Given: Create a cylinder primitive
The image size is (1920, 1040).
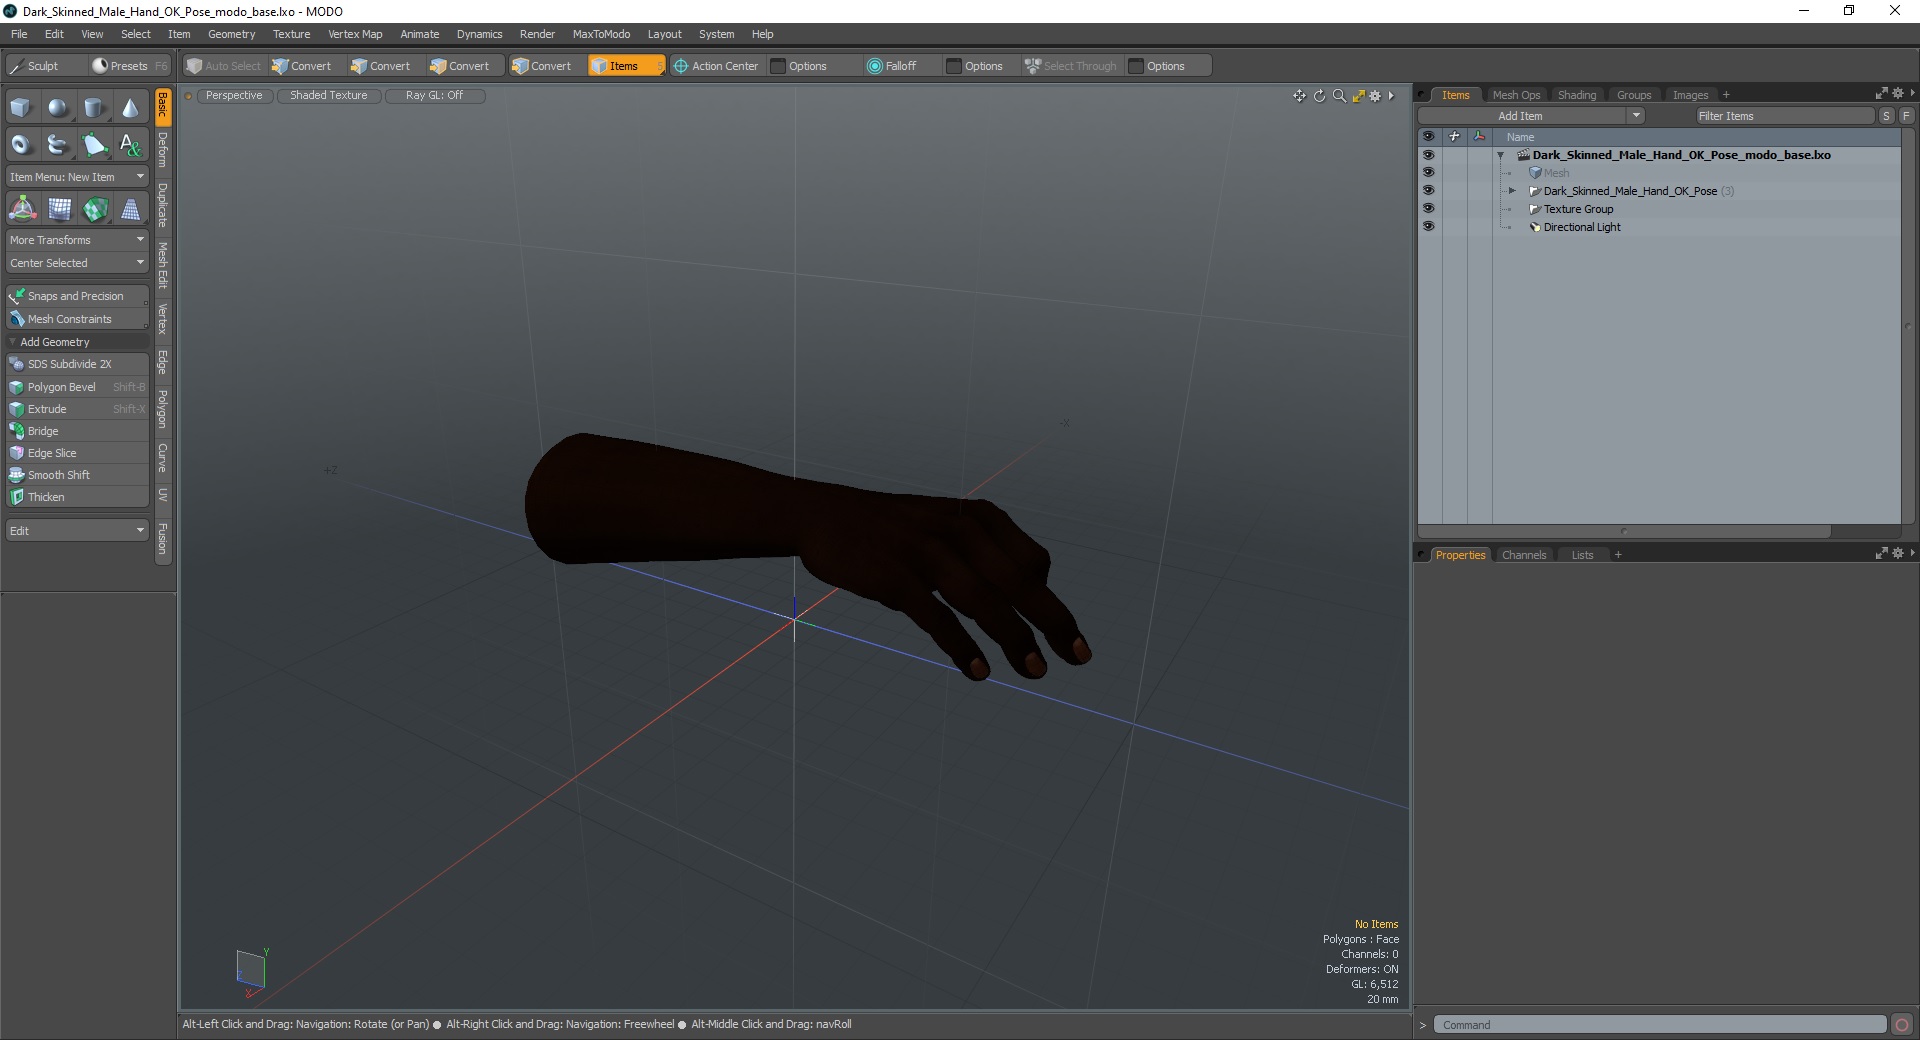Looking at the screenshot, I should [94, 108].
